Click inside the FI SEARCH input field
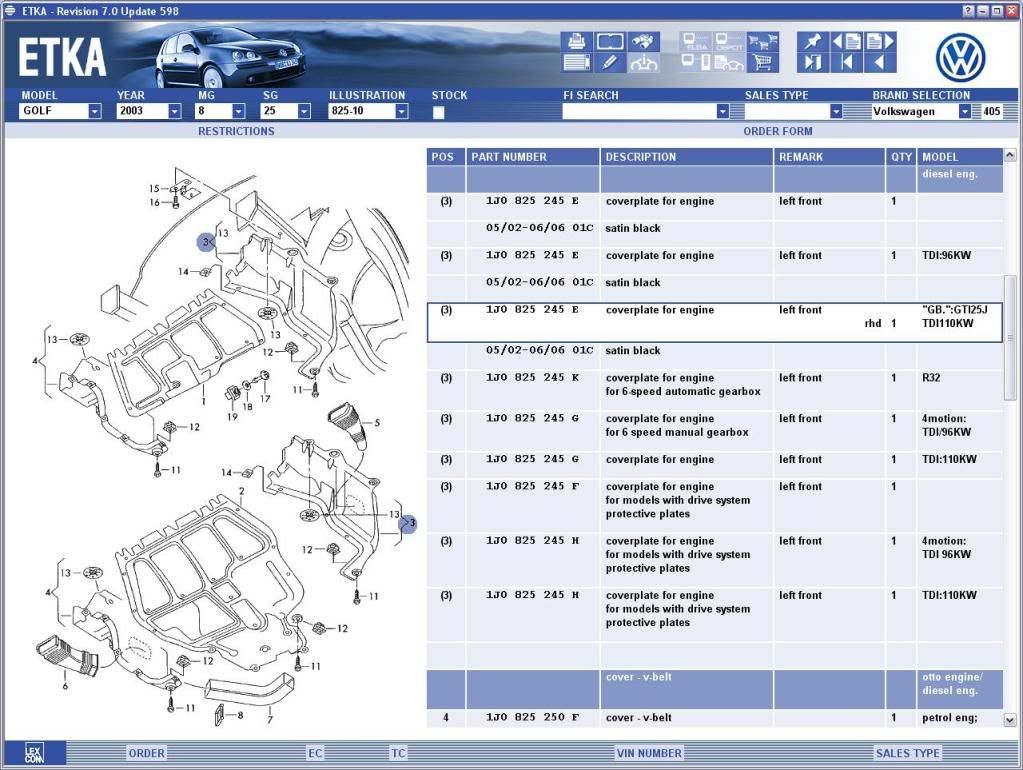The width and height of the screenshot is (1023, 770). [639, 112]
